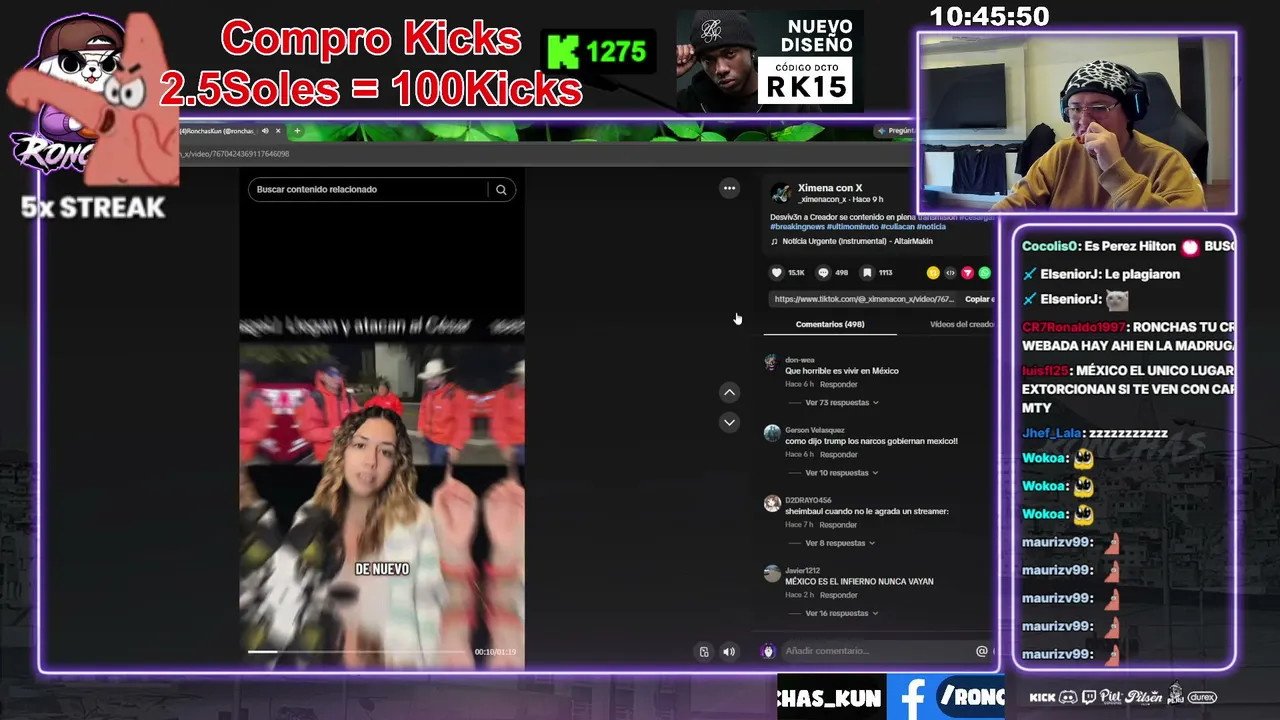Mute the RonchasKun browser tab audio
The image size is (1280, 720).
coord(265,131)
